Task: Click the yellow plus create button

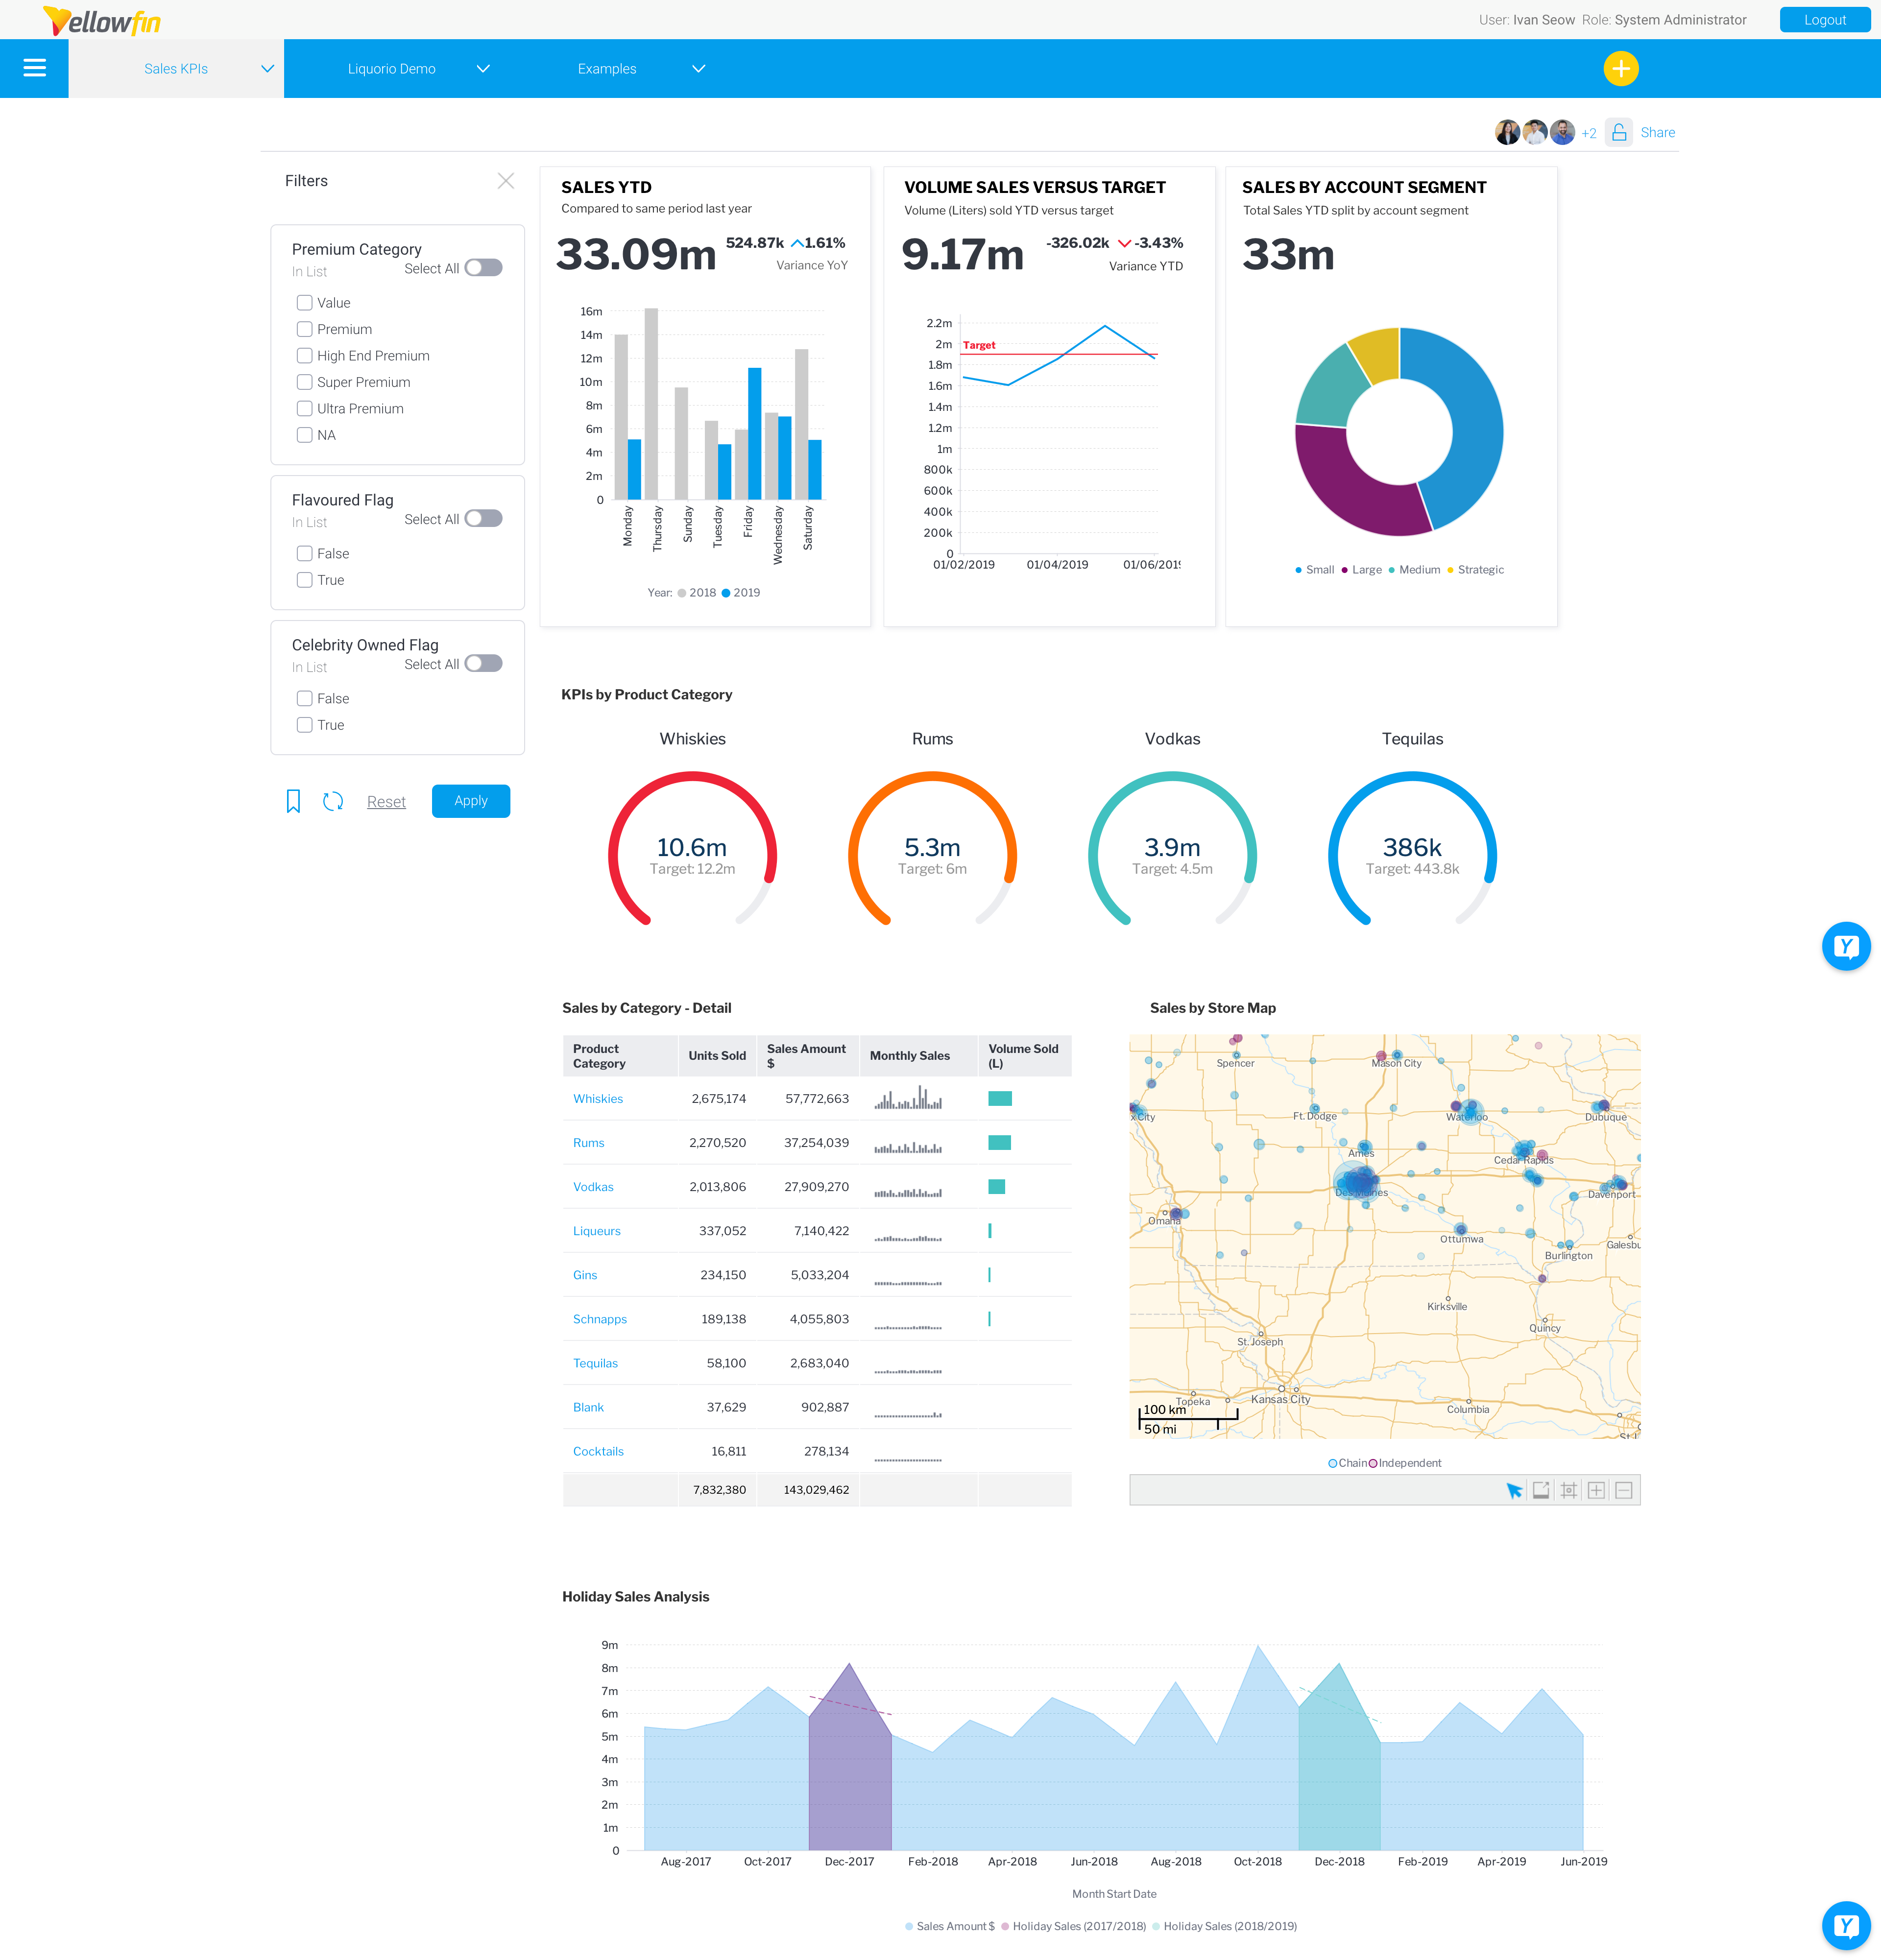Action: (1620, 68)
